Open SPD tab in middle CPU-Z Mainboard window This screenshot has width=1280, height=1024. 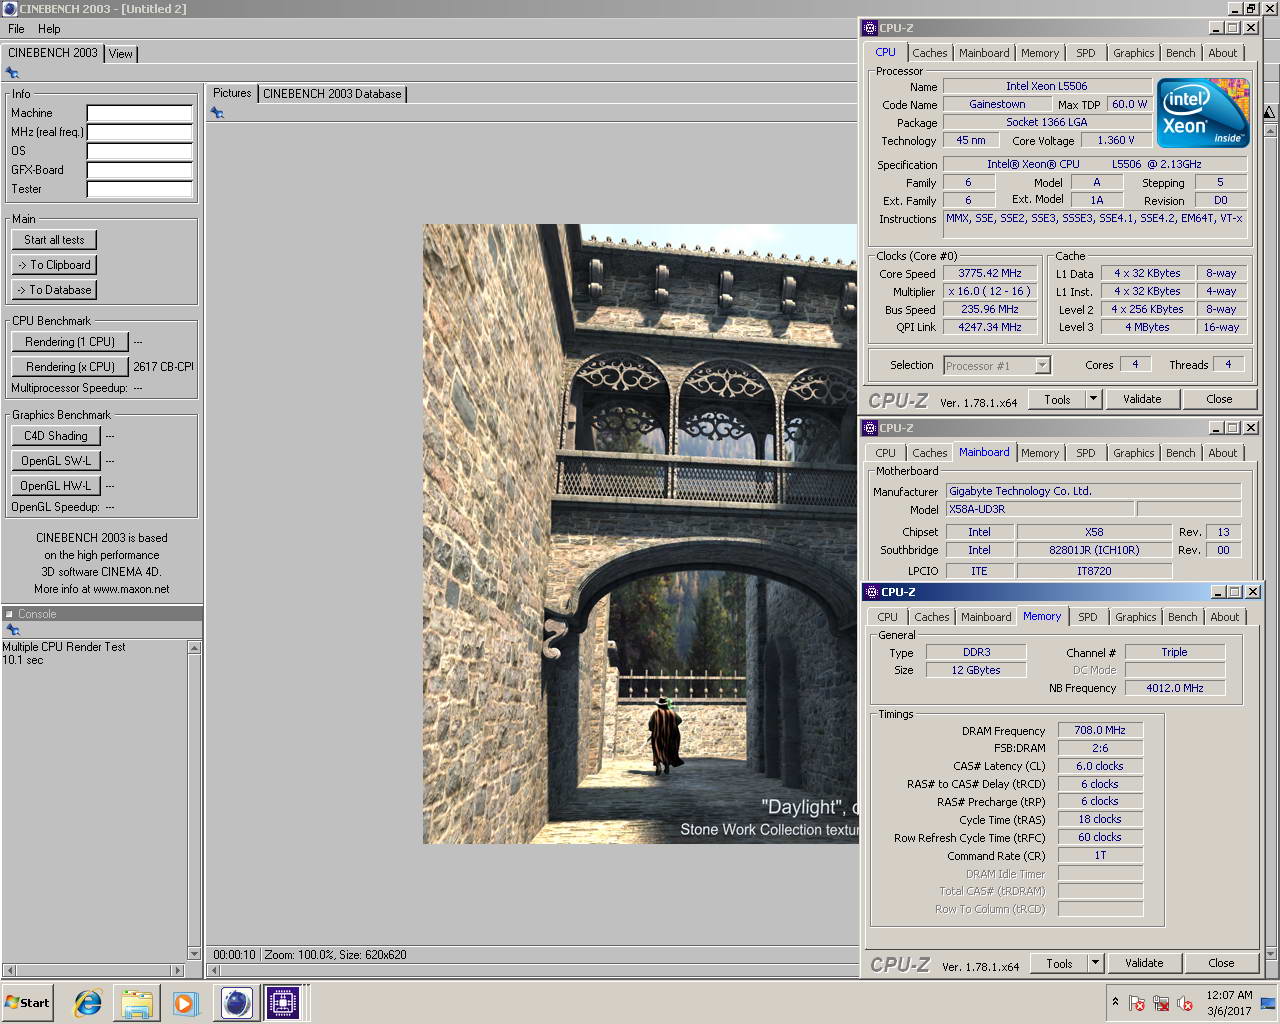[1086, 453]
